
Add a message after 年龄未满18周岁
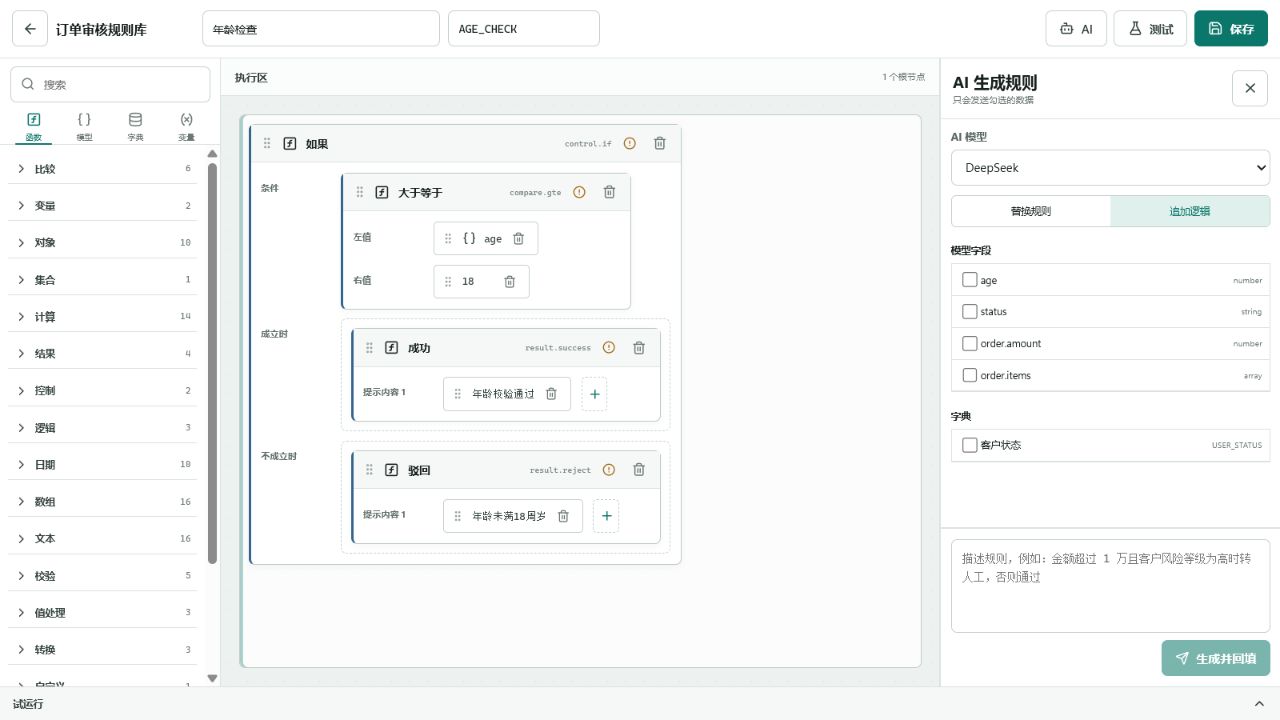pos(606,516)
